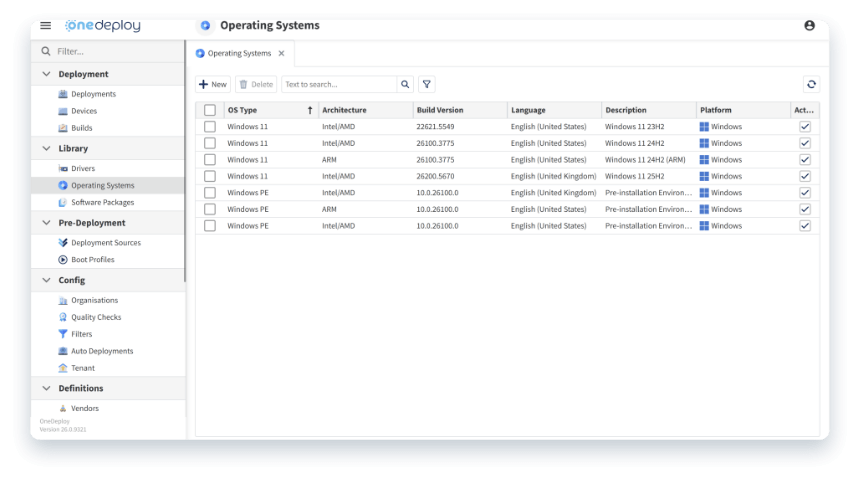Open Boot Profiles in the sidebar

pos(92,259)
